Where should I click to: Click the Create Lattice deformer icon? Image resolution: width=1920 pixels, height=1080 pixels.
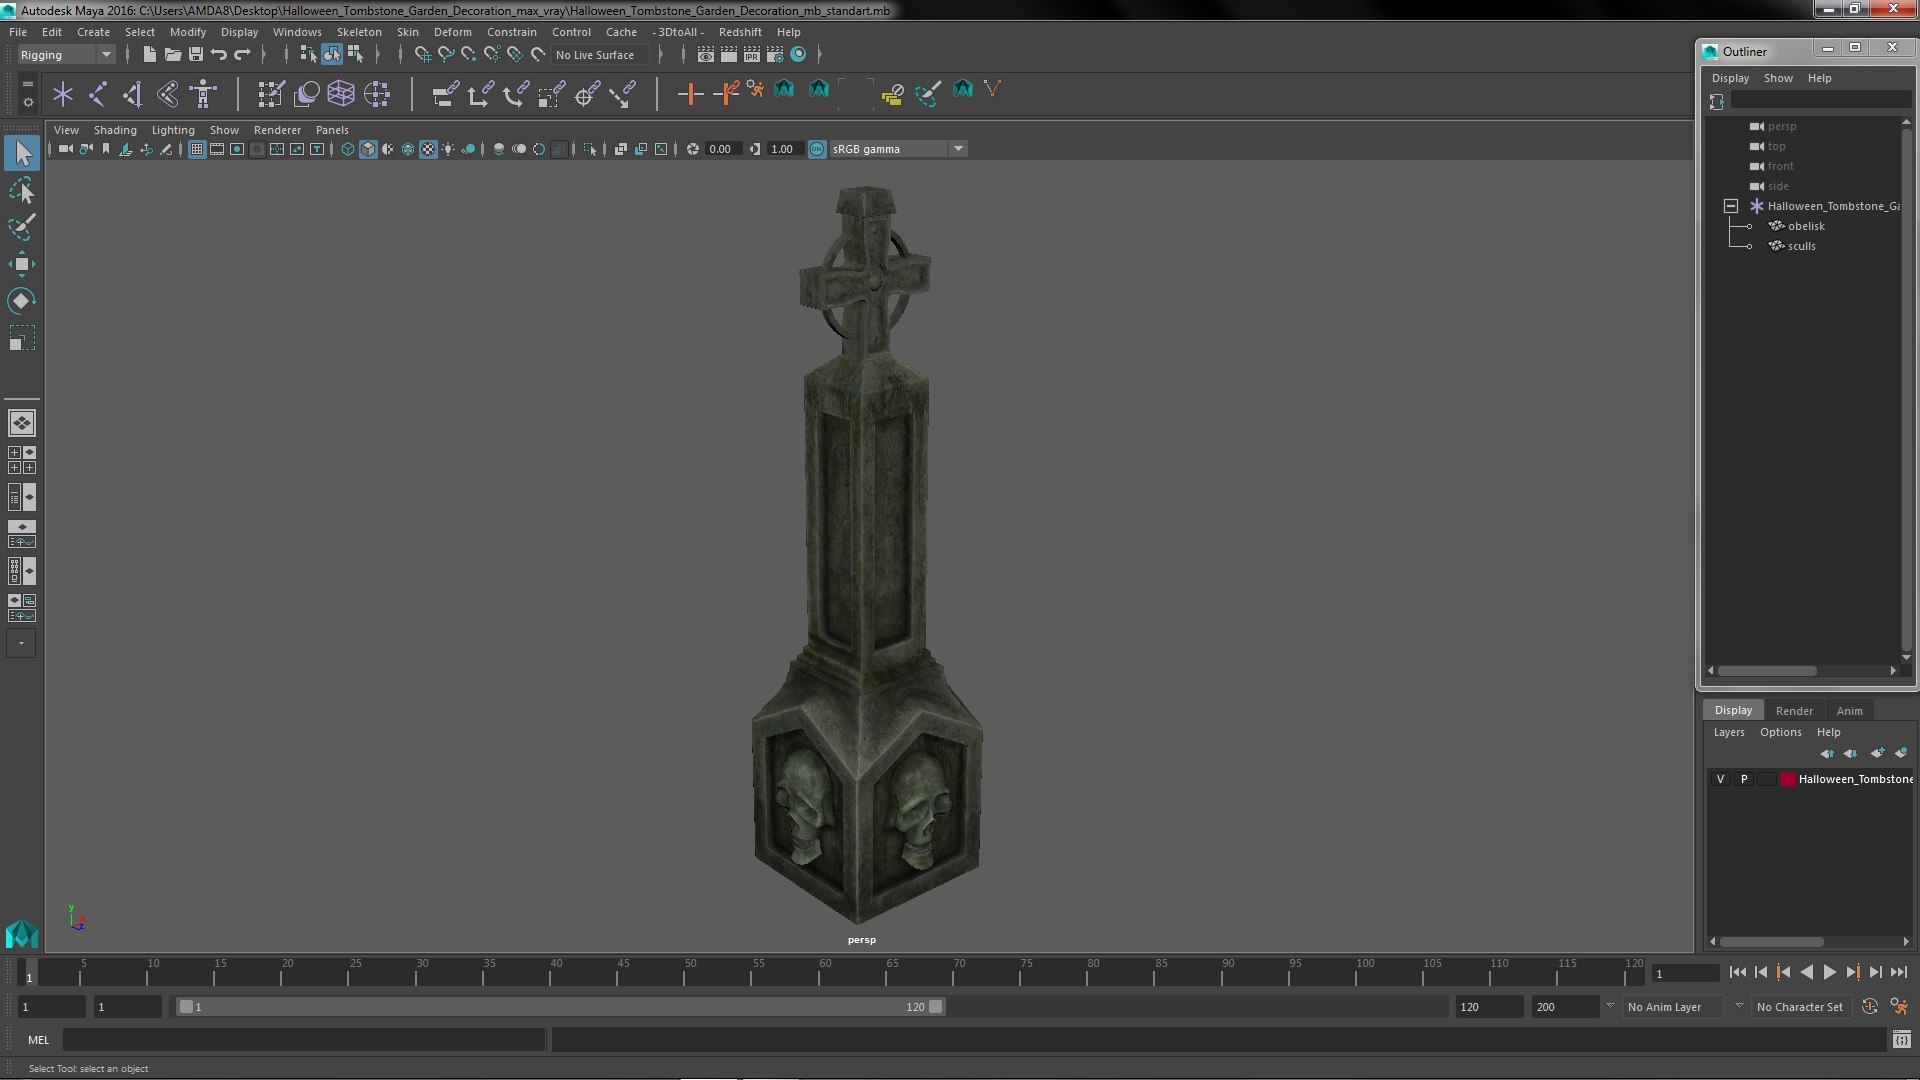click(x=341, y=94)
